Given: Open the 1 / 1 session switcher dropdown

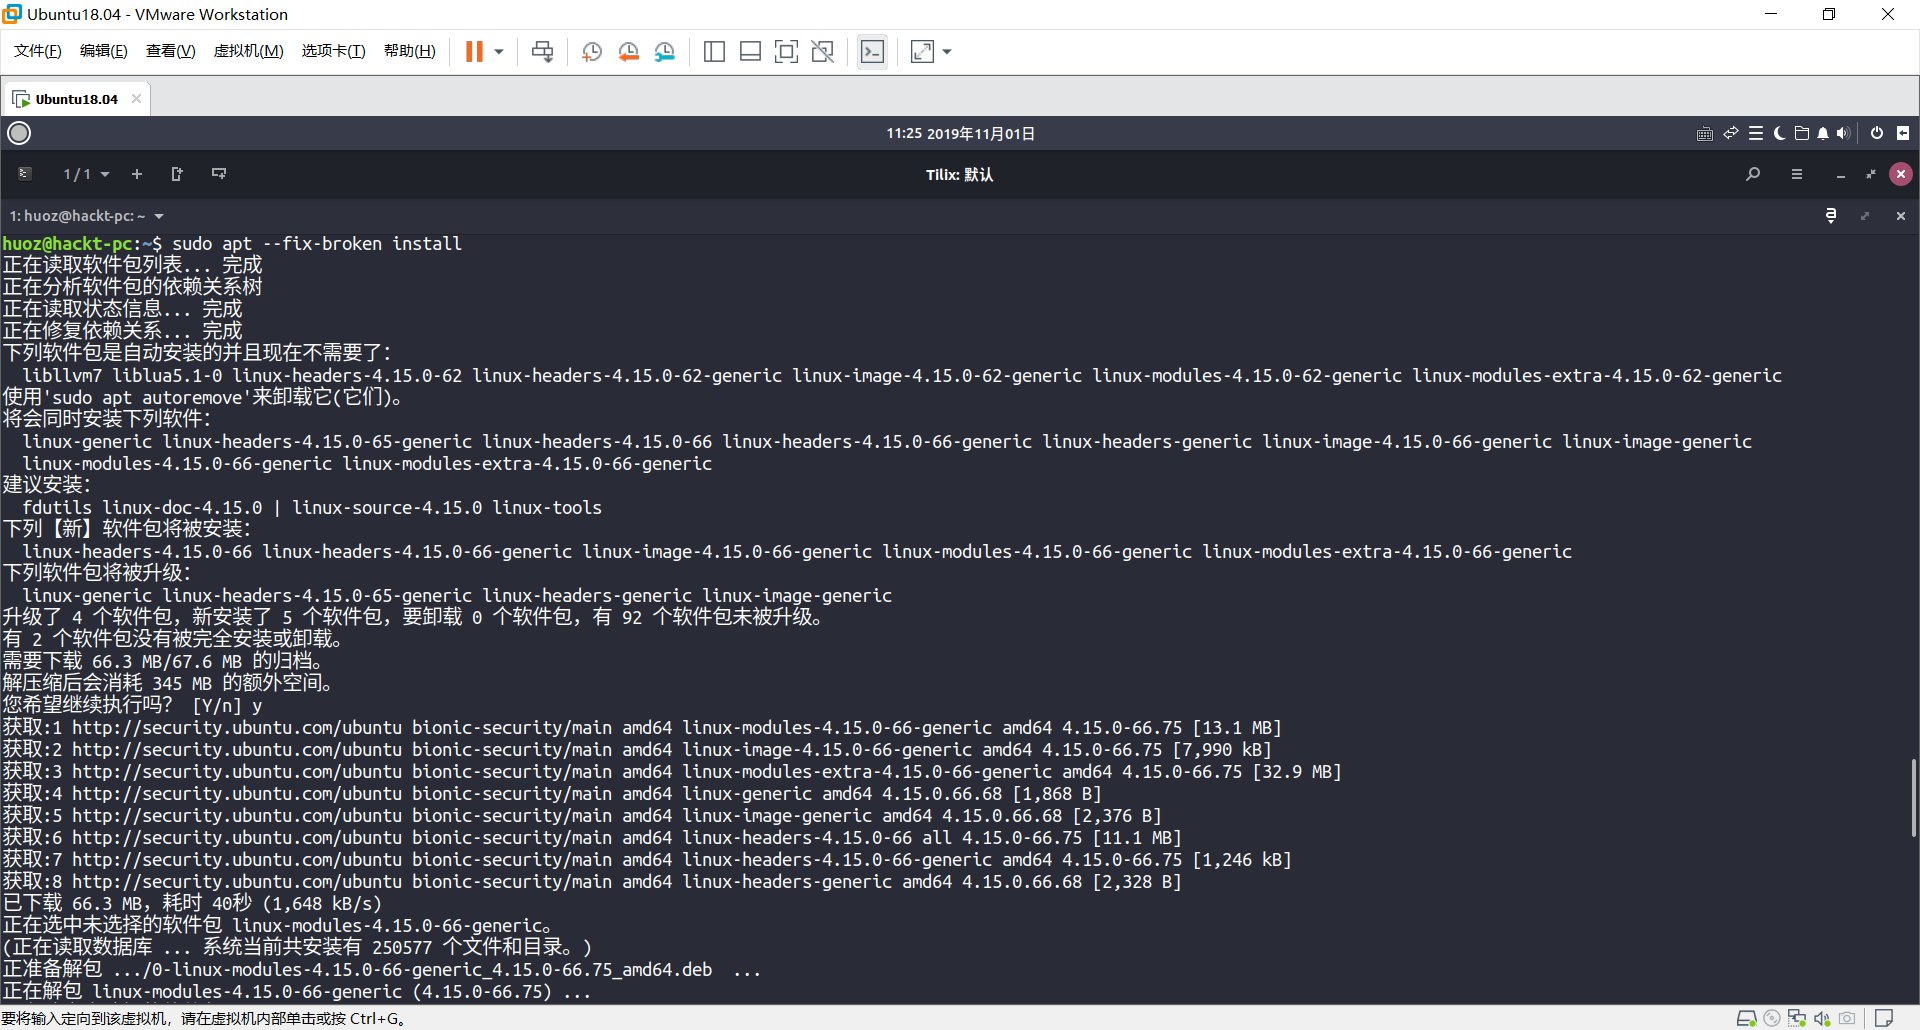Looking at the screenshot, I should coord(86,174).
